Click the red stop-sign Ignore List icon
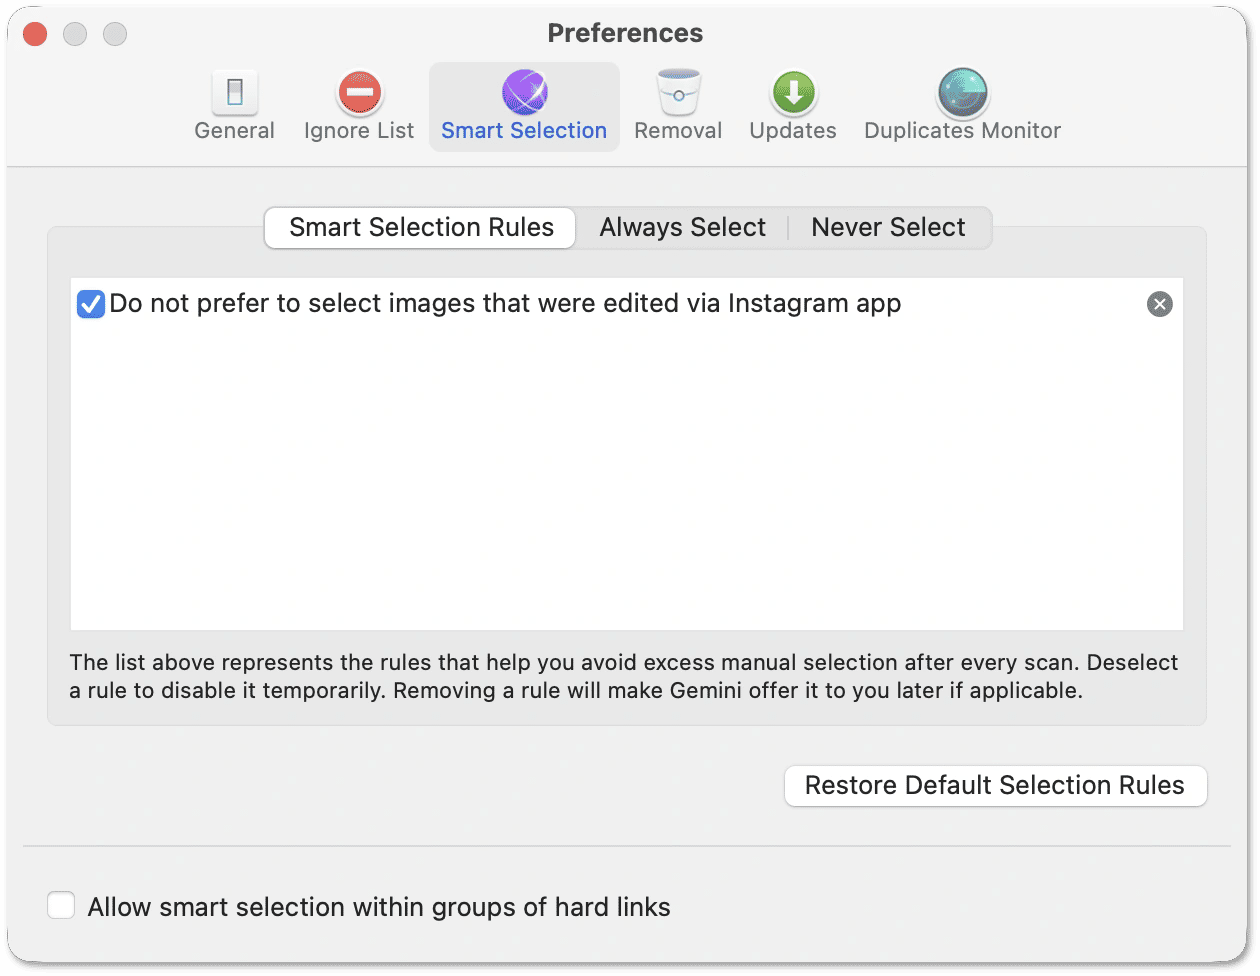1260x976 pixels. click(x=358, y=90)
